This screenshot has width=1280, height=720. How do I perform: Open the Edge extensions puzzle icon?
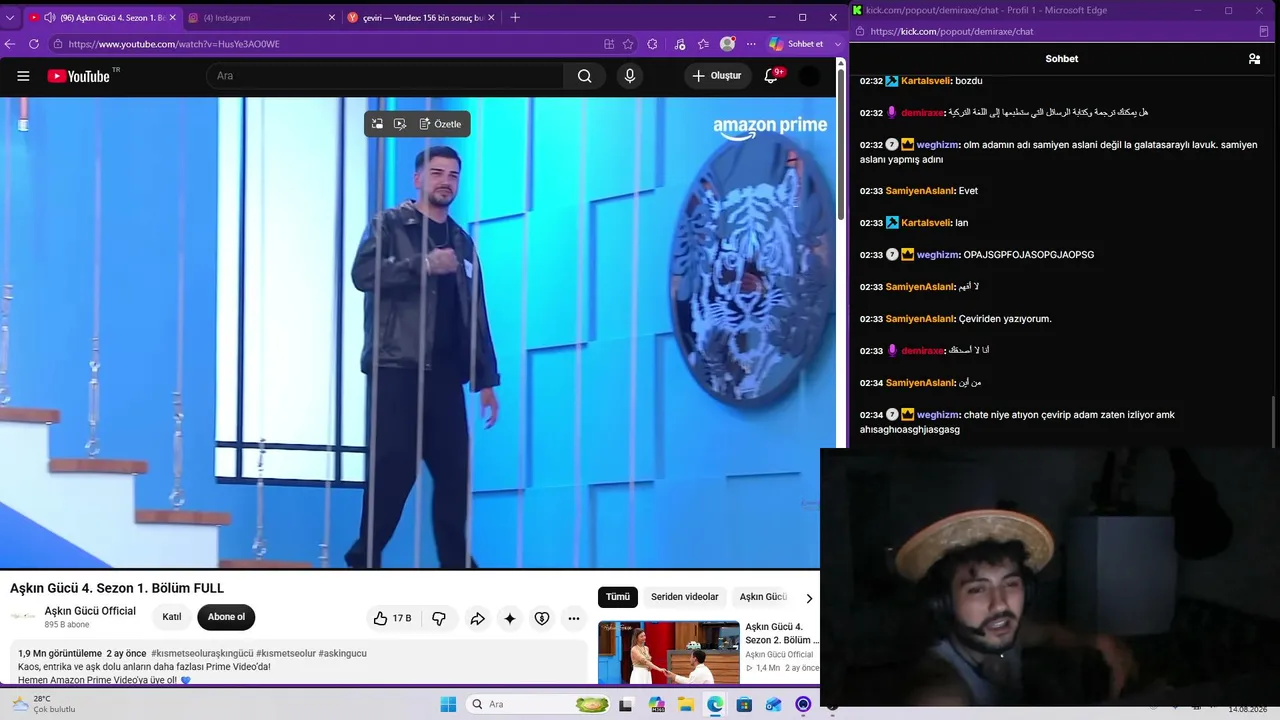click(652, 44)
